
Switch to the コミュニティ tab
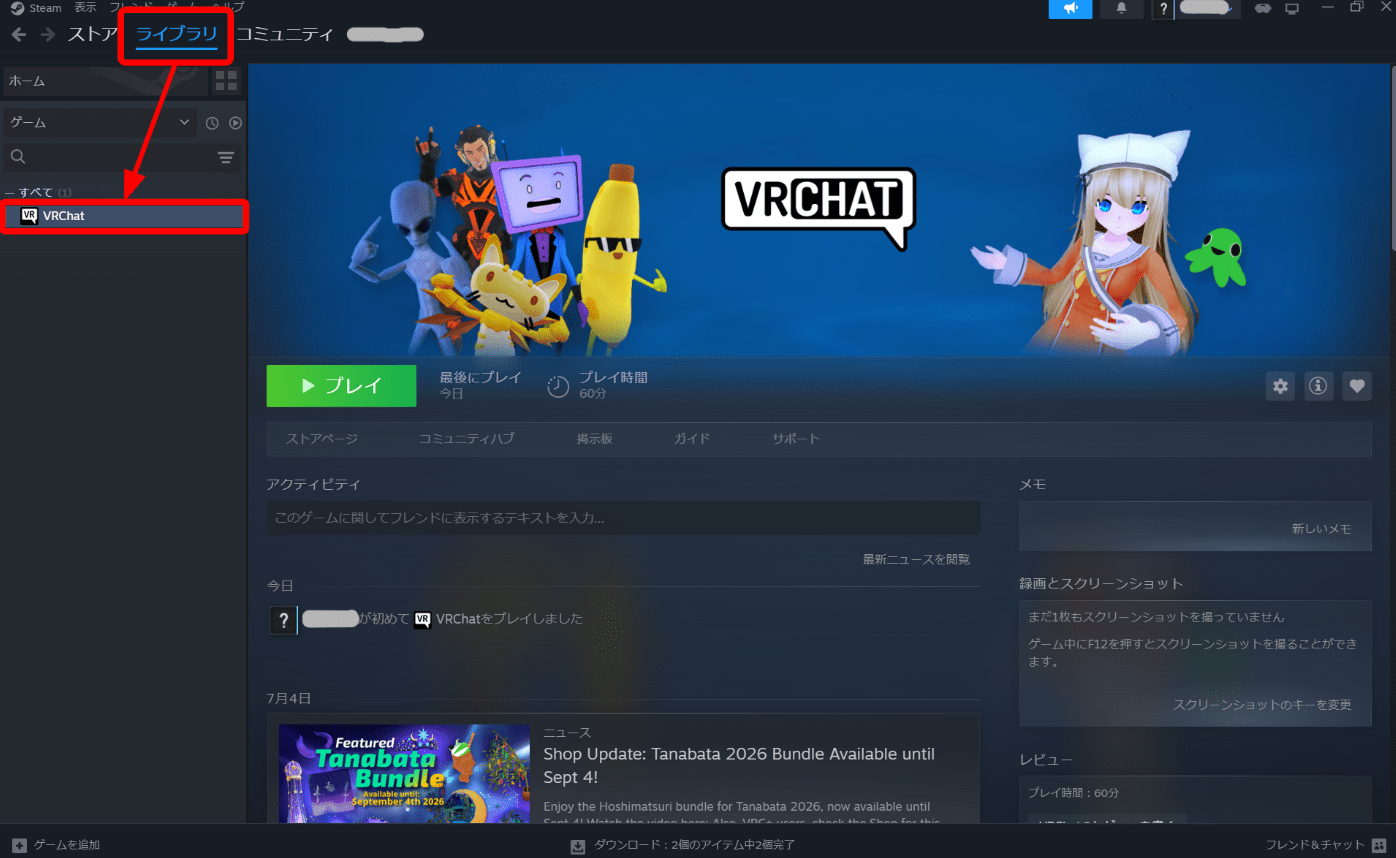pyautogui.click(x=284, y=35)
